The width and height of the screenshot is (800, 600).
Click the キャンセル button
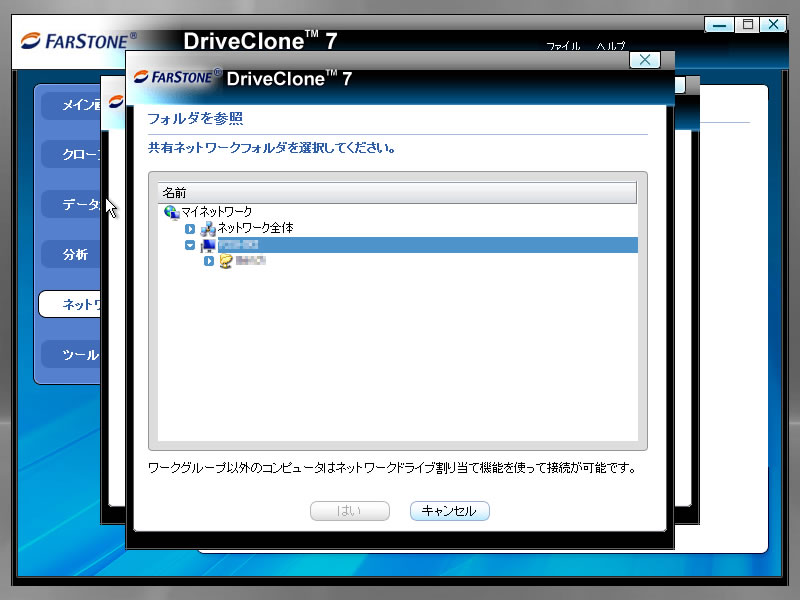point(449,511)
